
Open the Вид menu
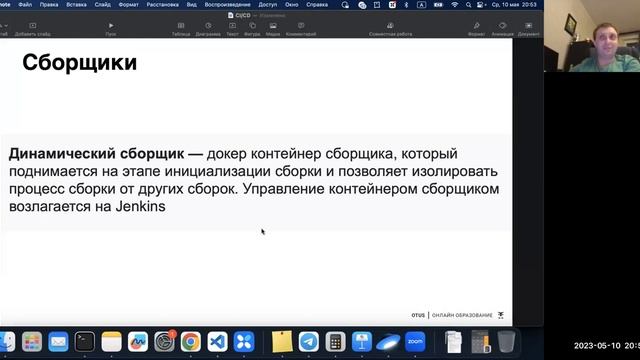coord(191,5)
